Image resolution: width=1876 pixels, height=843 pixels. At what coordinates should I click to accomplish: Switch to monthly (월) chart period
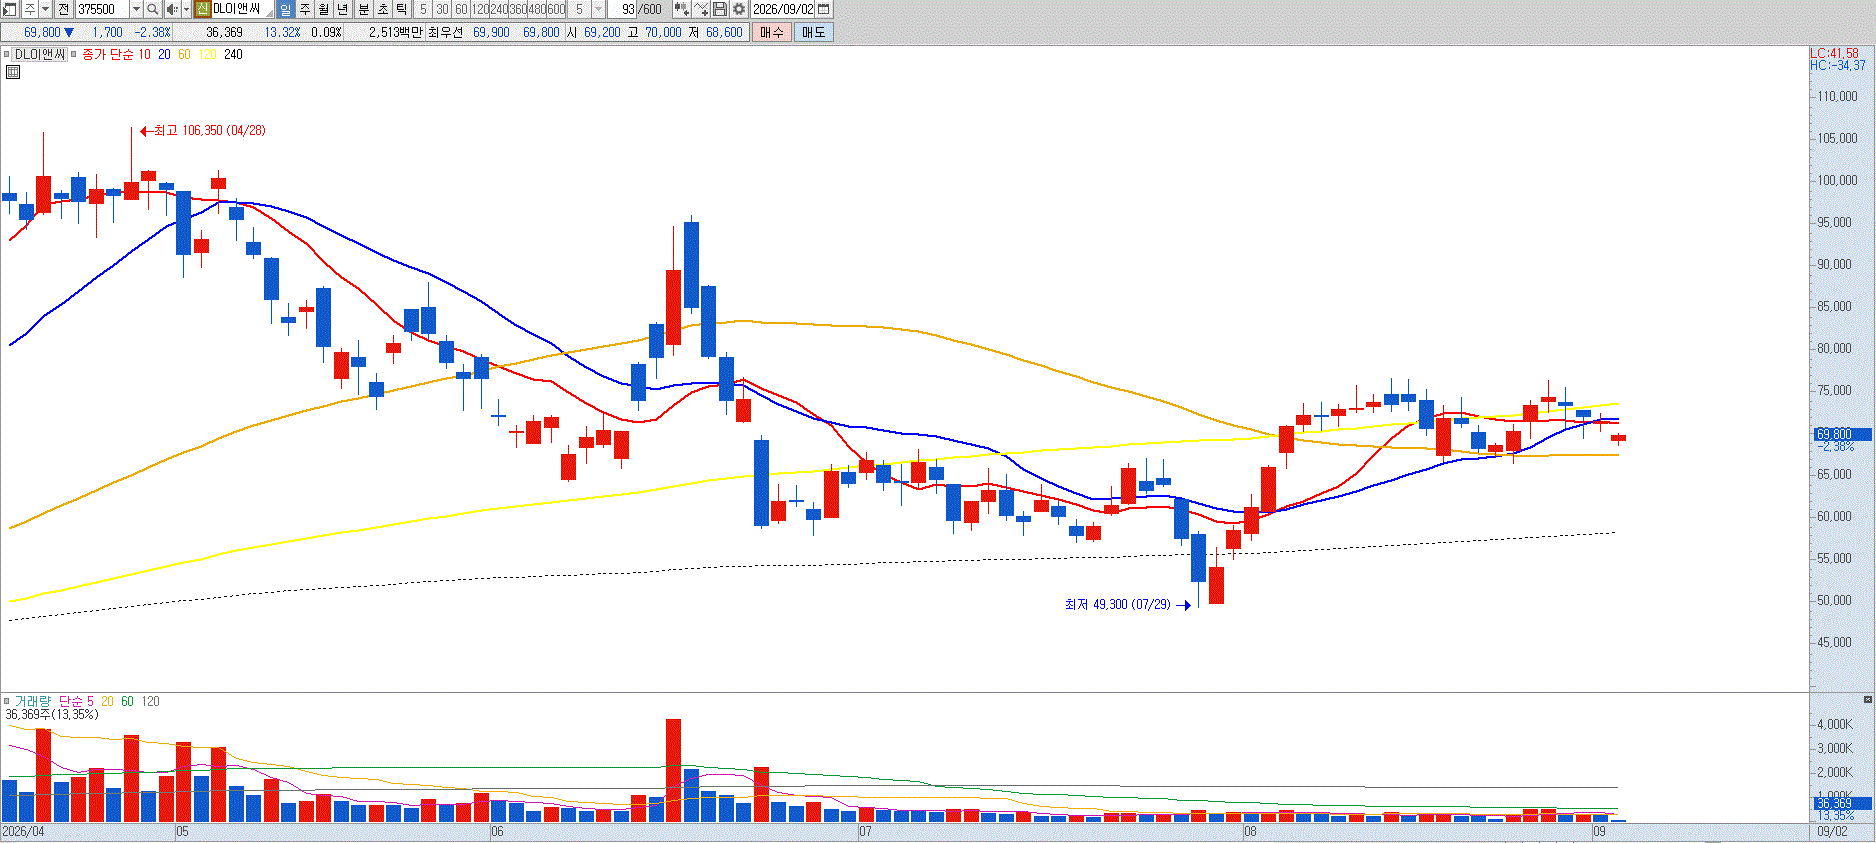click(324, 9)
